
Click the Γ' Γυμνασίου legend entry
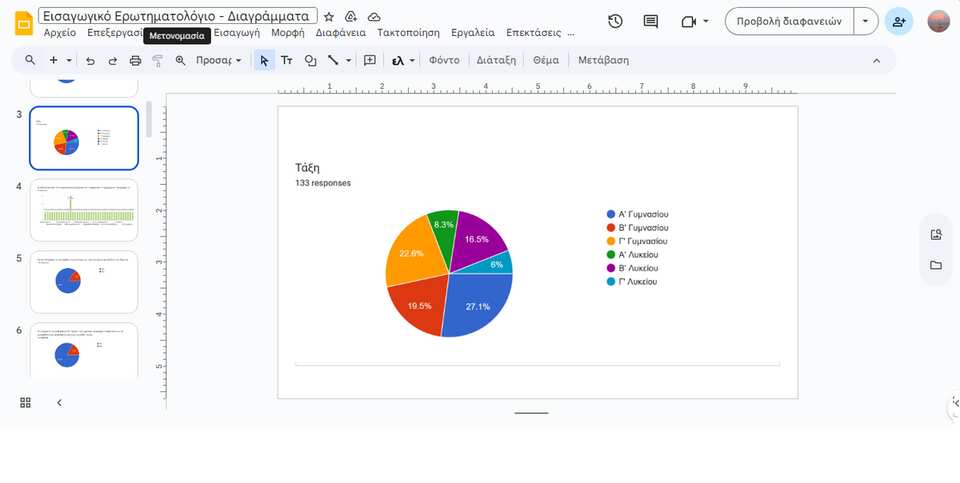point(637,241)
